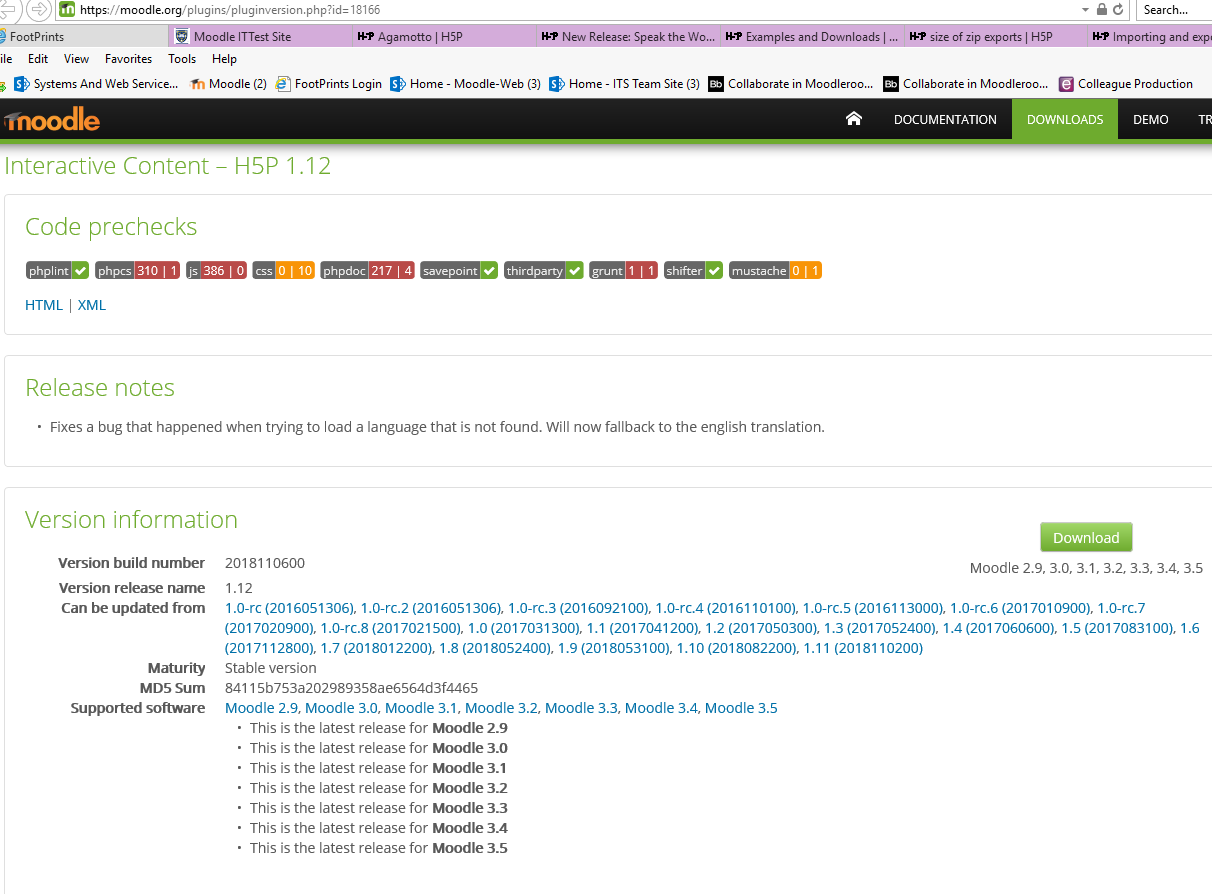Screen dimensions: 1212x894
Task: Click the thirdparty precheck badge
Action: [x=544, y=271]
